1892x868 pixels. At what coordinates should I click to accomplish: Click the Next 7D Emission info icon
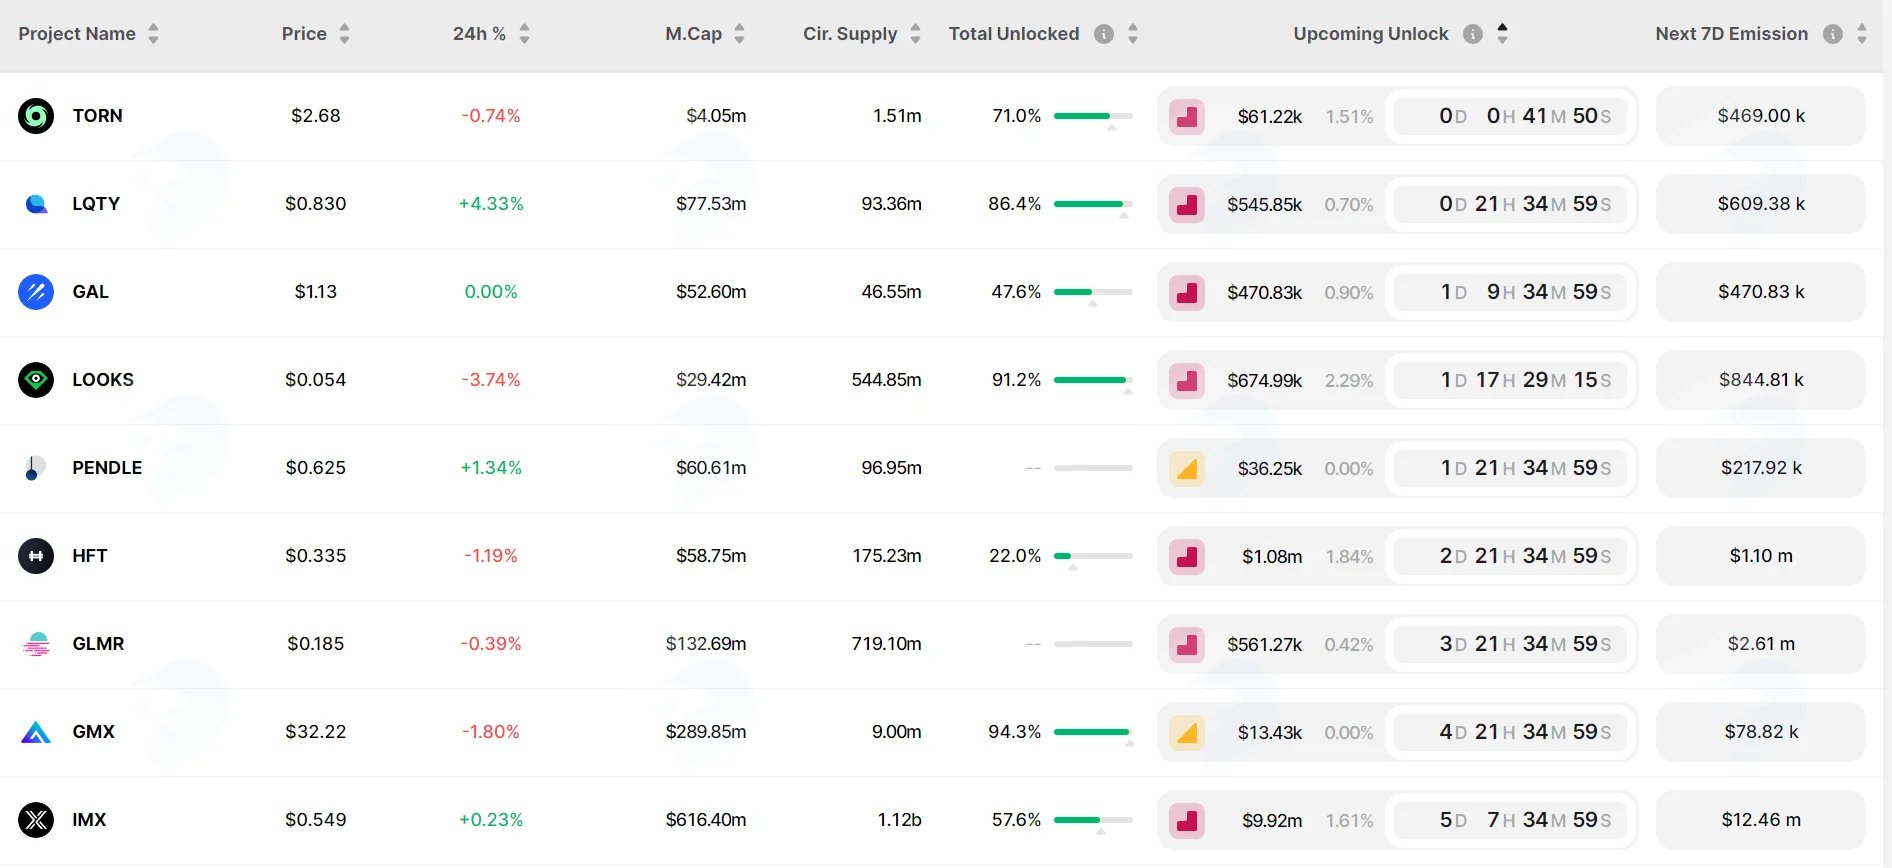click(1833, 34)
